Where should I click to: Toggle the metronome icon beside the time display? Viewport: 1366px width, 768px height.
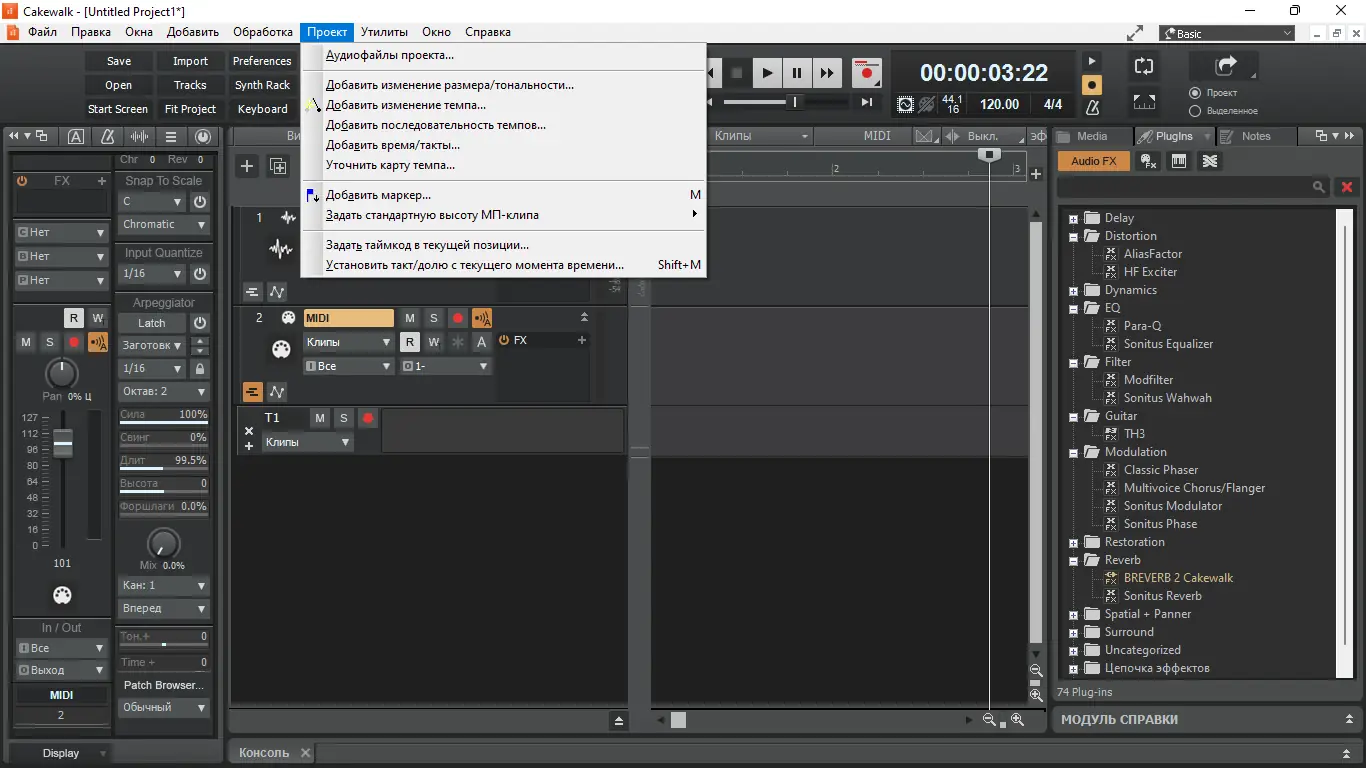tap(1092, 106)
